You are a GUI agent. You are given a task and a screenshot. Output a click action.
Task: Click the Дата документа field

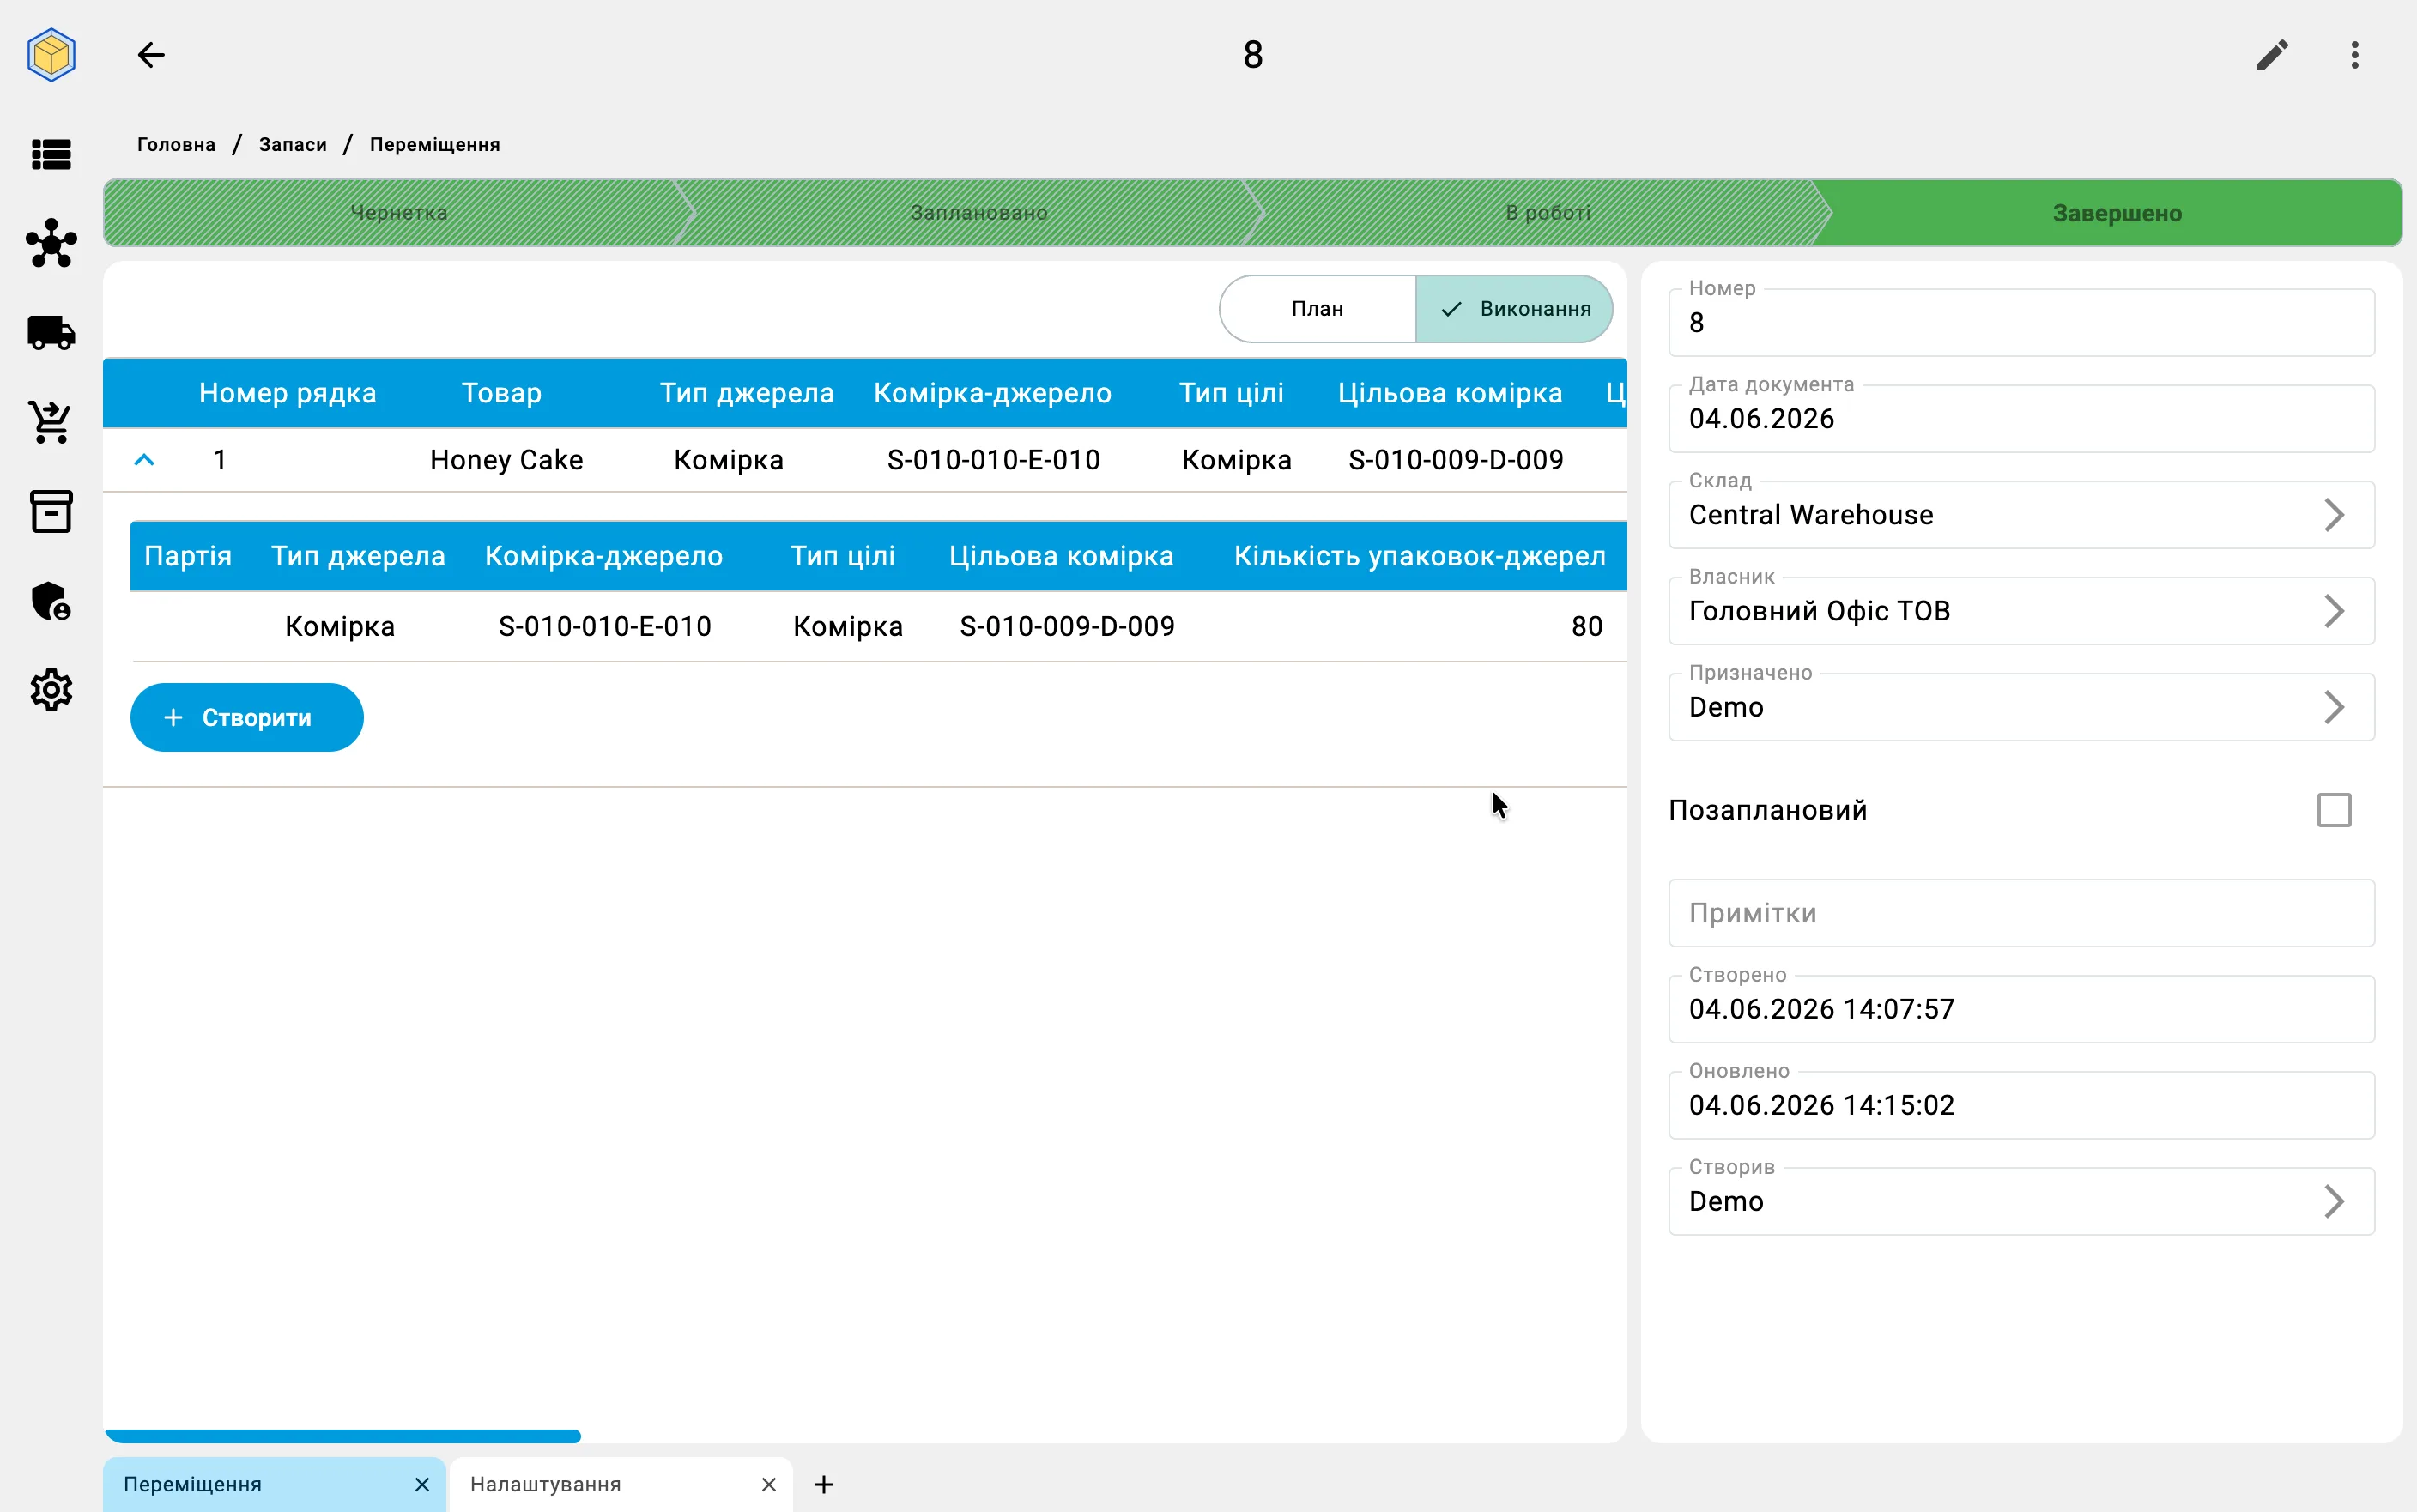2021,418
